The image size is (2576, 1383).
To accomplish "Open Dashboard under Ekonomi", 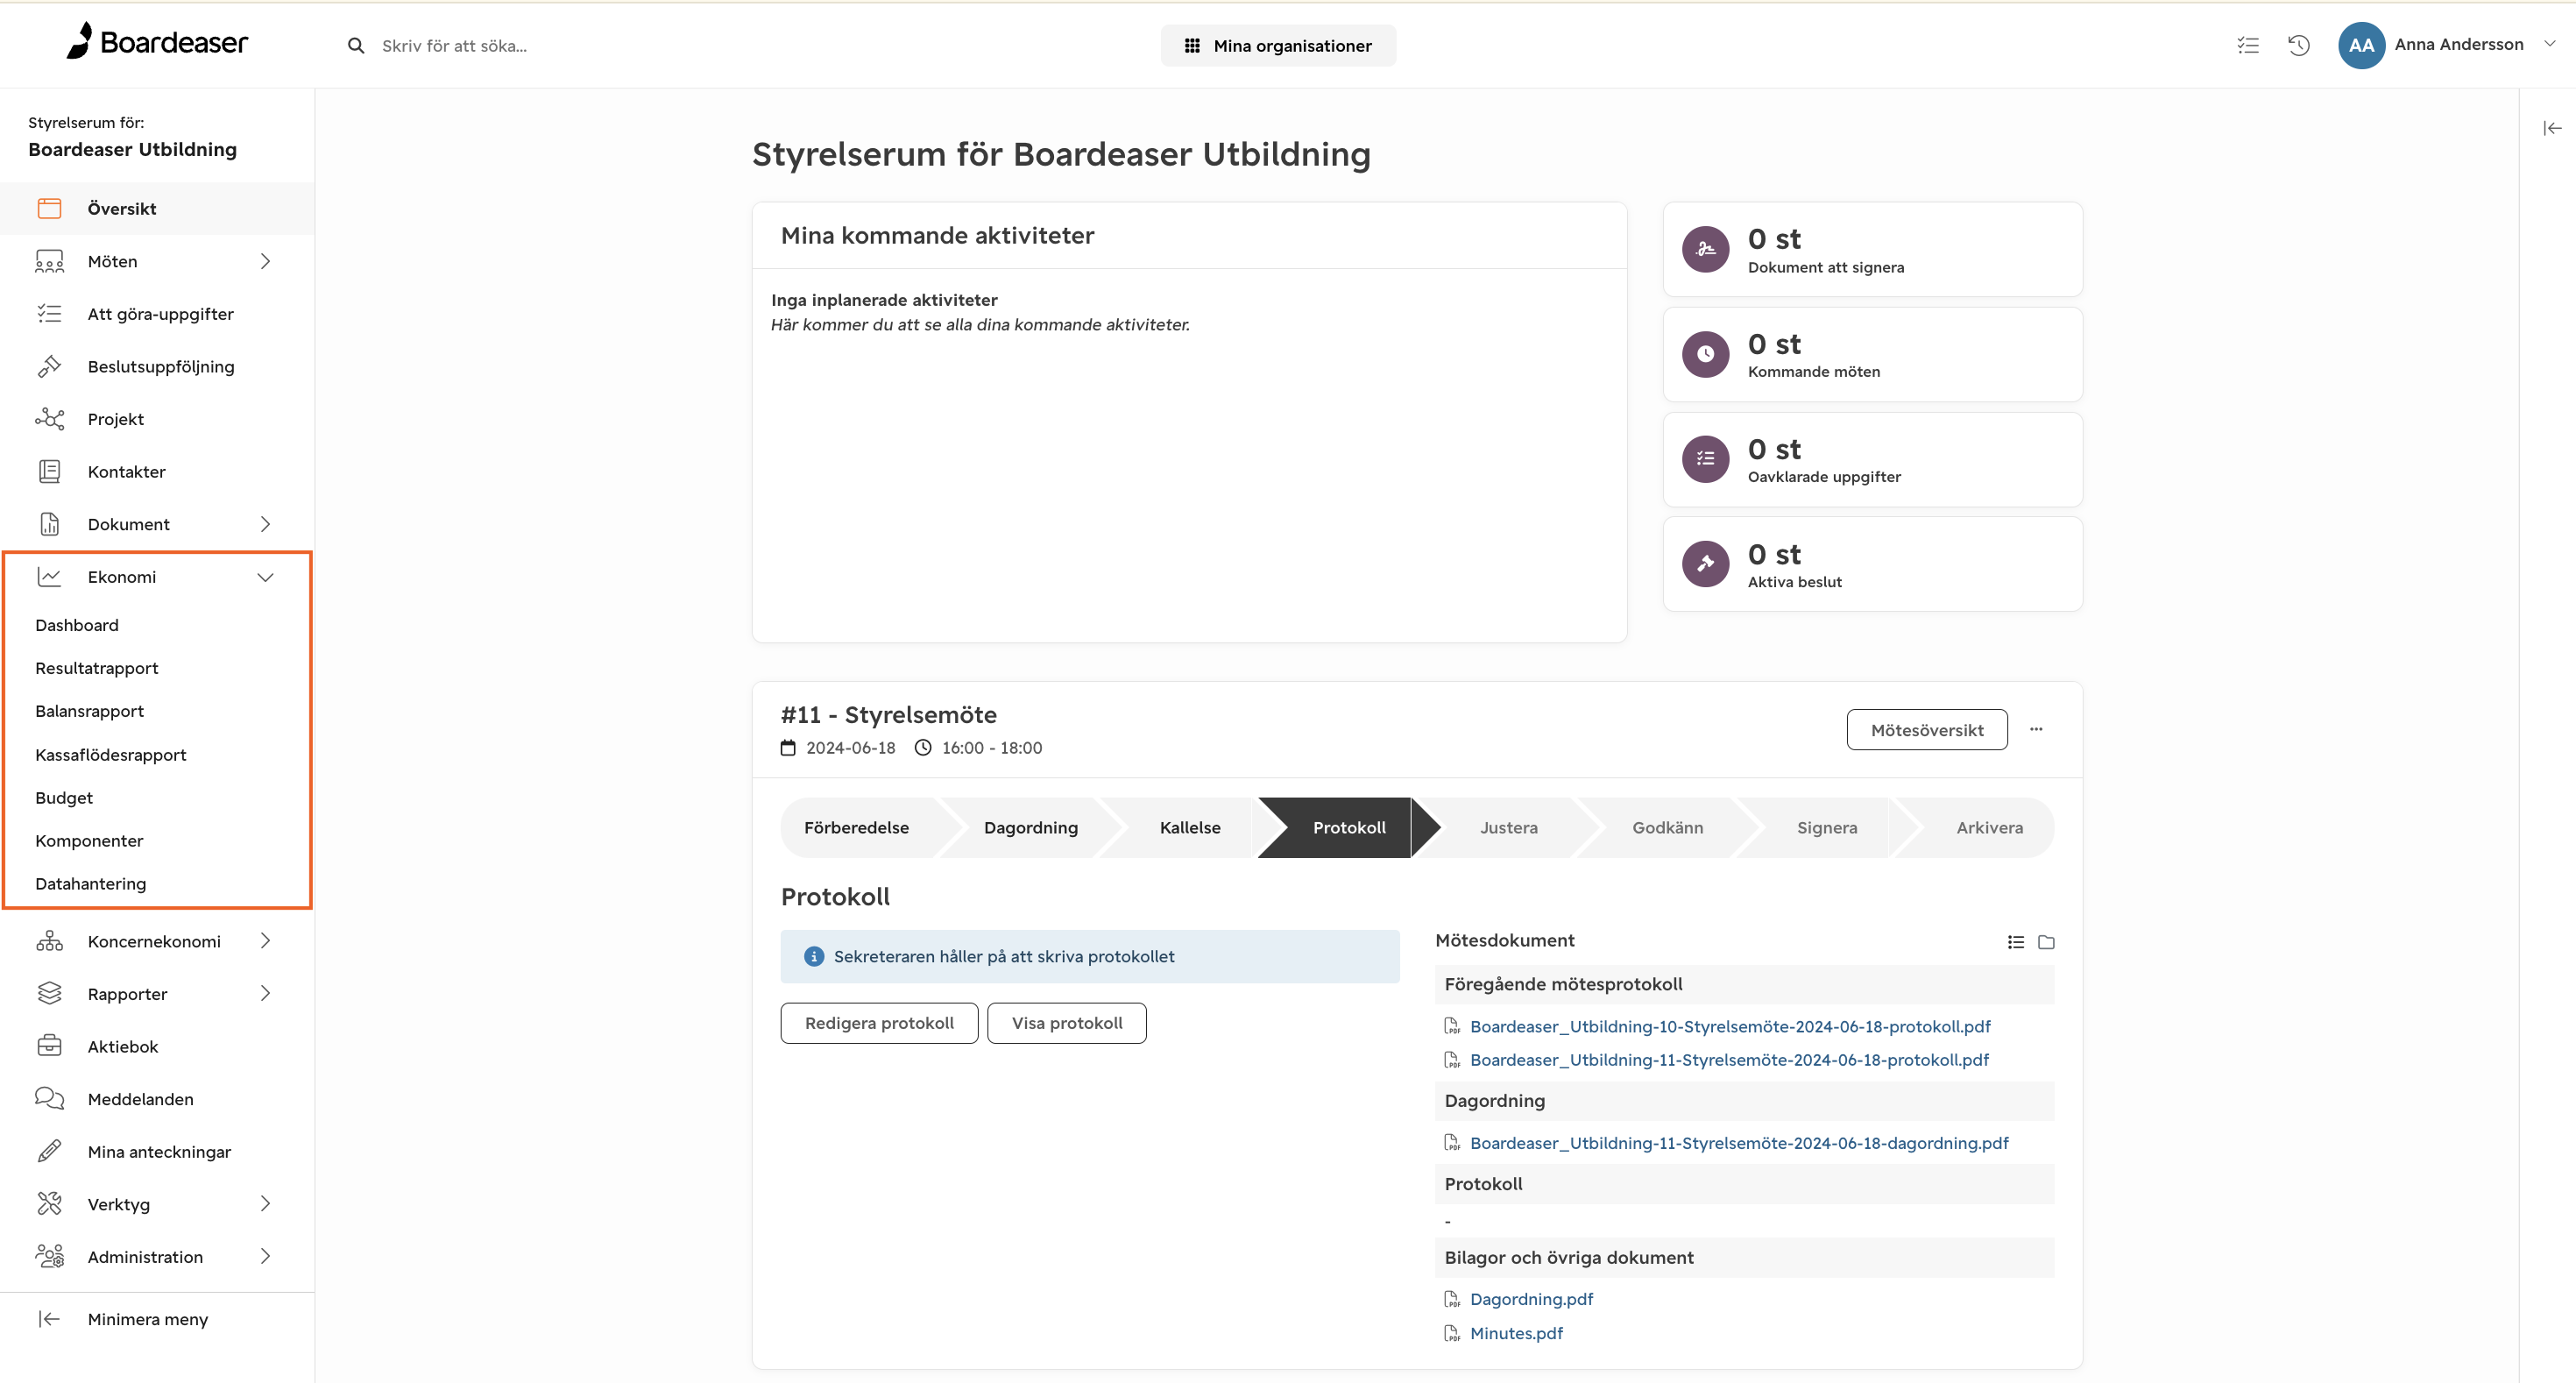I will 77,625.
